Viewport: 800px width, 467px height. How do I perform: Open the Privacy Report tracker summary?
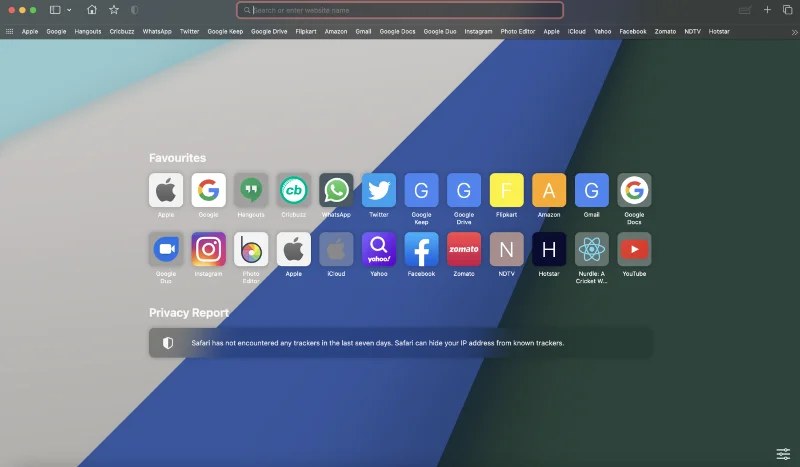point(401,343)
